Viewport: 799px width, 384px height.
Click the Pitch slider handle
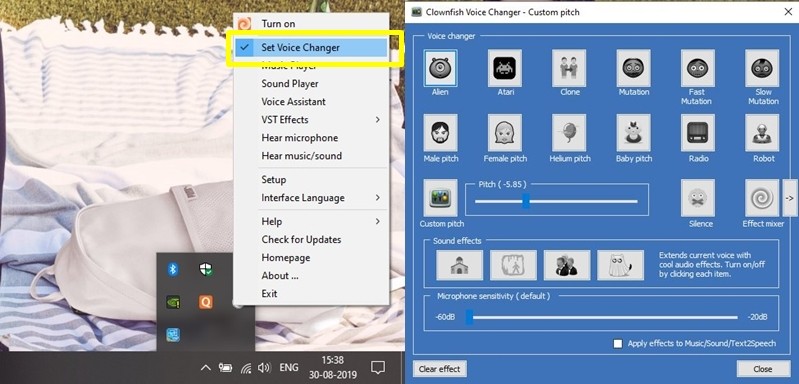tap(526, 201)
